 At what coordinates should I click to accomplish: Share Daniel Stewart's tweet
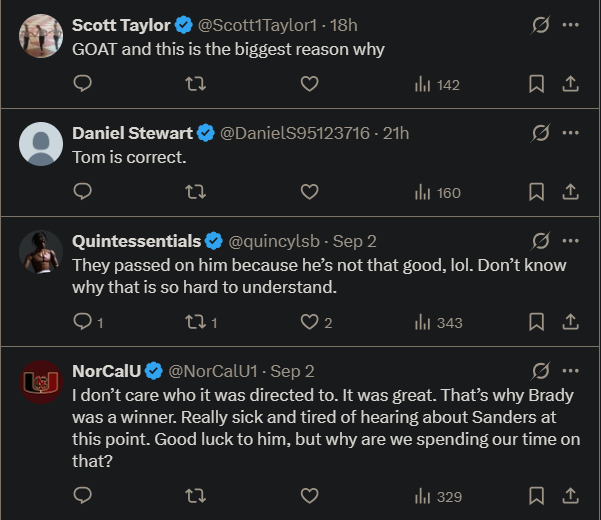571,192
